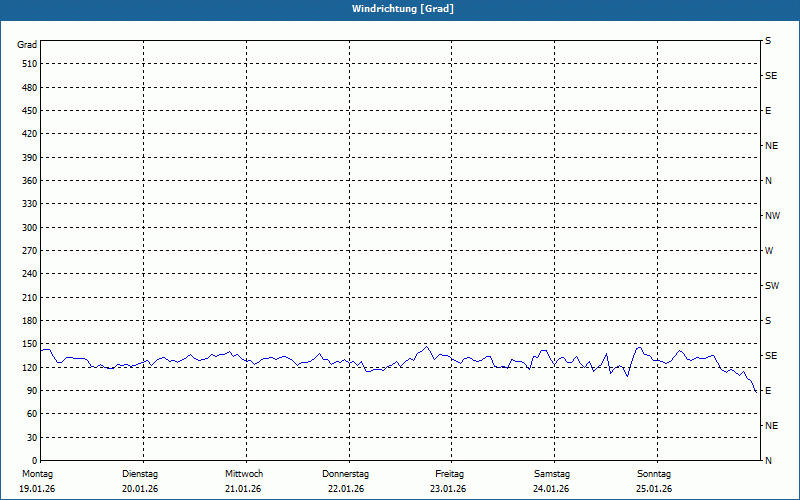Click the 360 tick label on left axis
Viewport: 800px width, 500px height.
click(29, 181)
